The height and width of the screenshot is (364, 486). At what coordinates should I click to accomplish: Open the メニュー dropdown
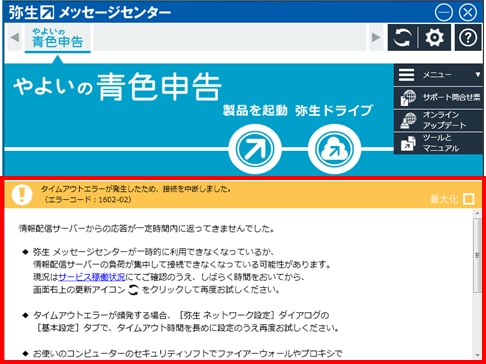coord(439,75)
